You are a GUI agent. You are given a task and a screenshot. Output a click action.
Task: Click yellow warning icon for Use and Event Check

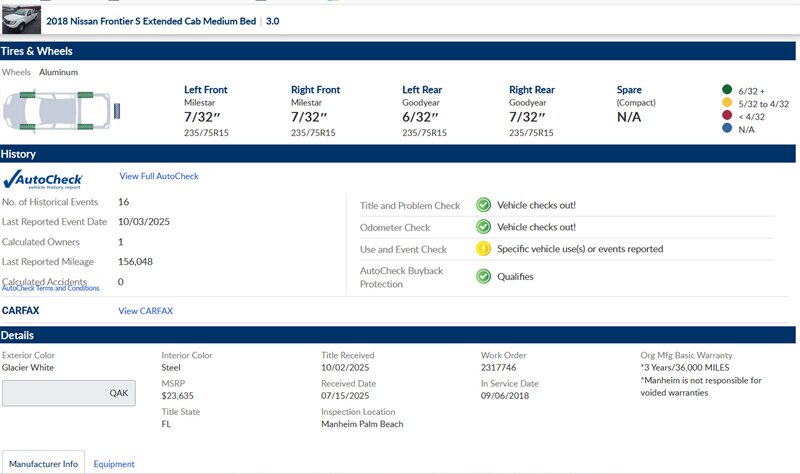[x=483, y=249]
